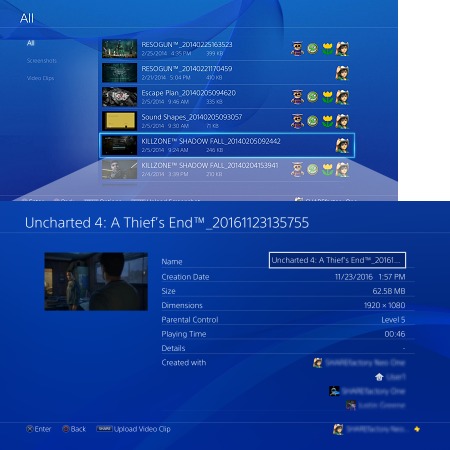450x450 pixels.
Task: Click the 2/5/2014 9:46 AM date text
Action: tap(165, 102)
